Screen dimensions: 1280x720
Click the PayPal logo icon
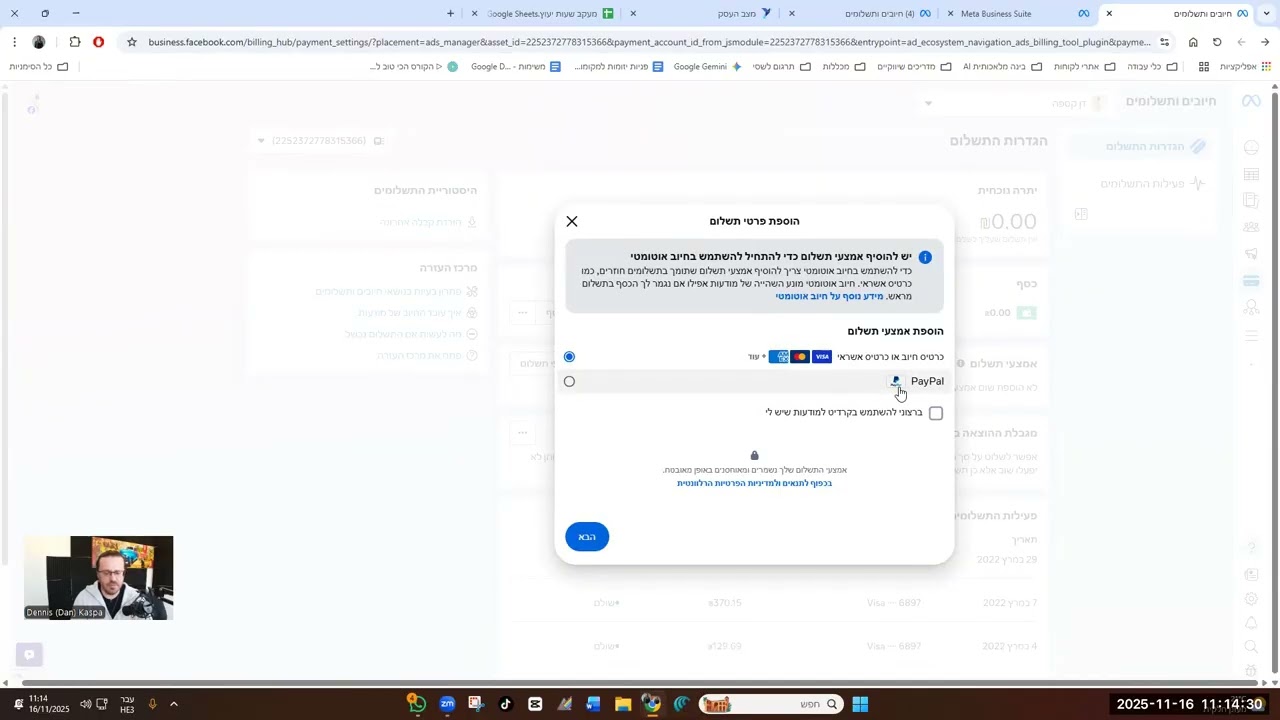coord(896,381)
